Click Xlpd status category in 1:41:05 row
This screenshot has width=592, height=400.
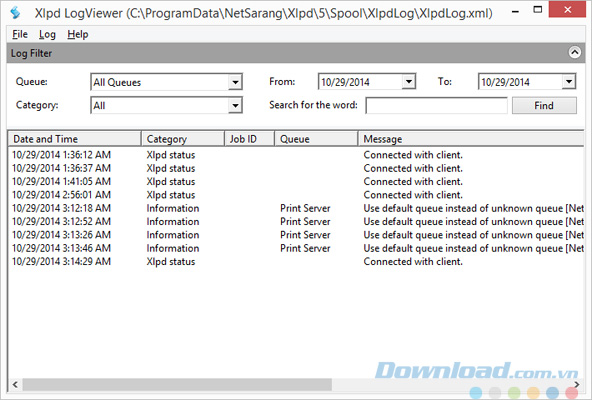coord(171,182)
